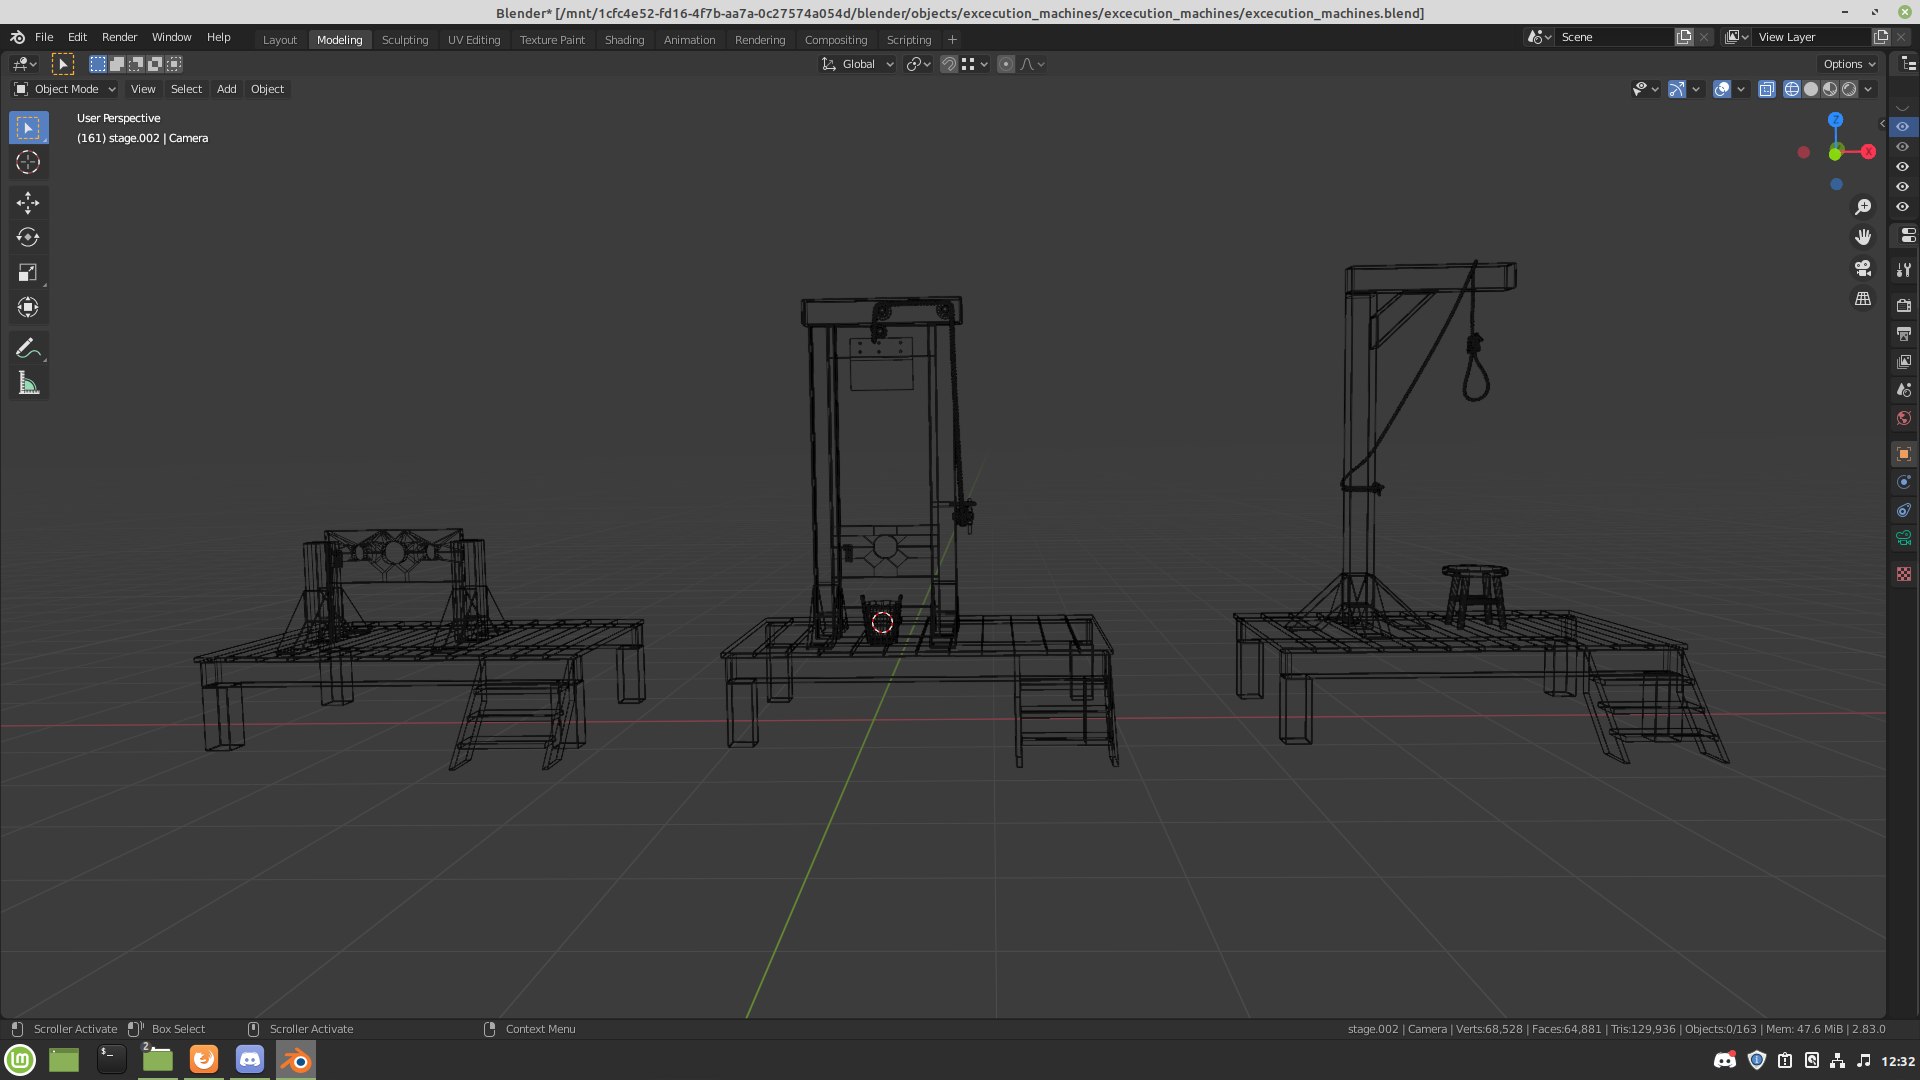Open the shading options dropdown arrow
The image size is (1920, 1080).
point(1868,89)
